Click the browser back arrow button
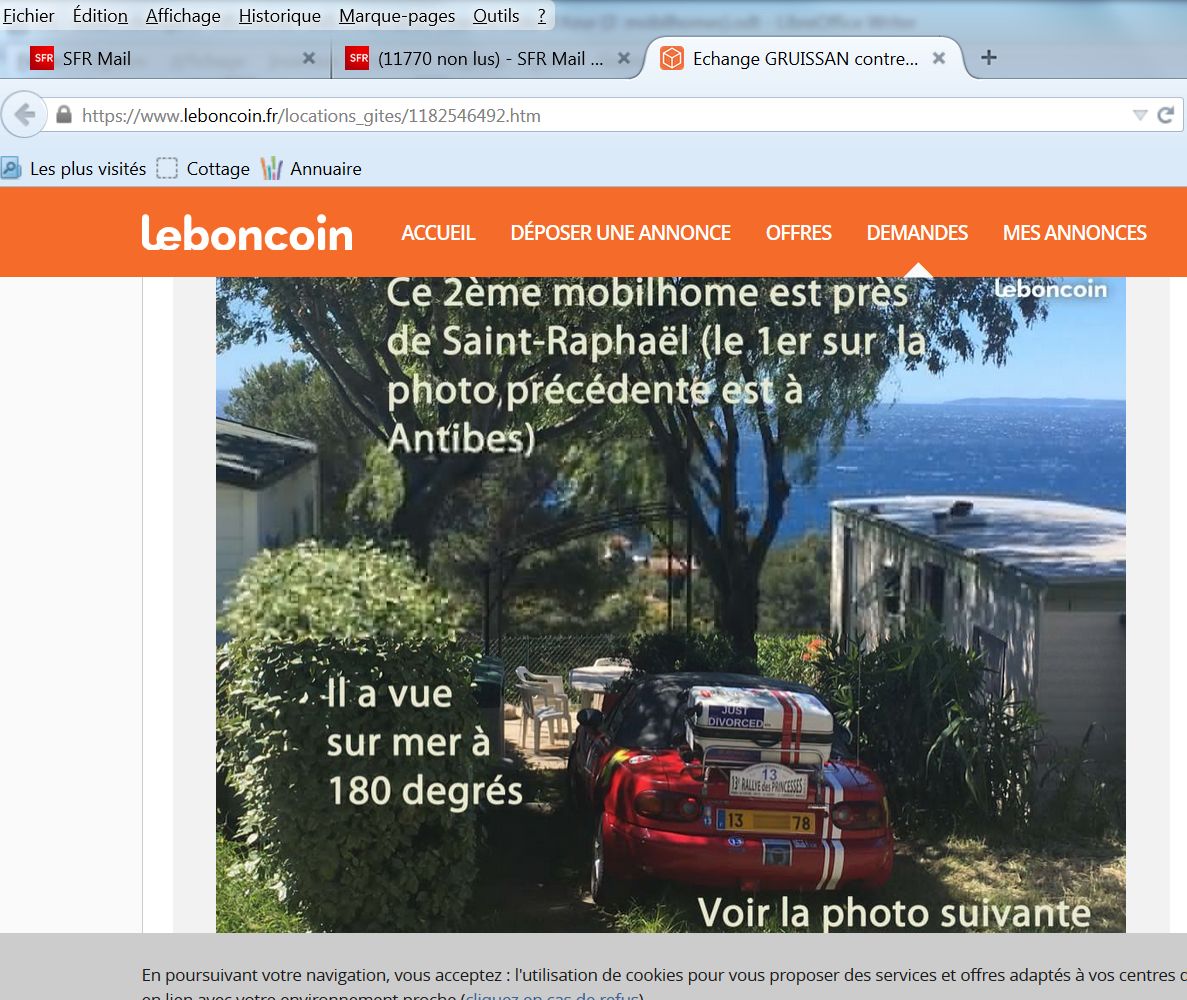 coord(25,115)
